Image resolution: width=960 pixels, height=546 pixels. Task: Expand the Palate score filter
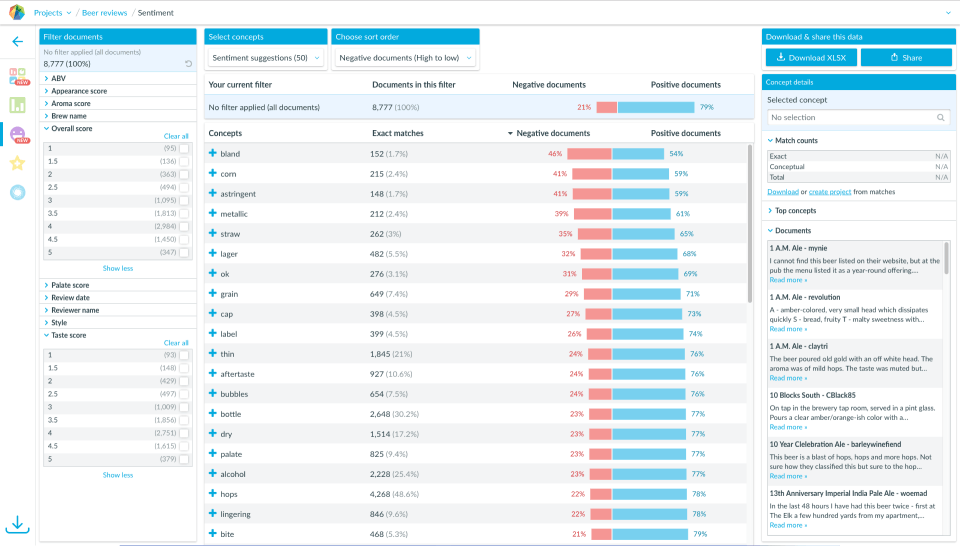point(70,285)
